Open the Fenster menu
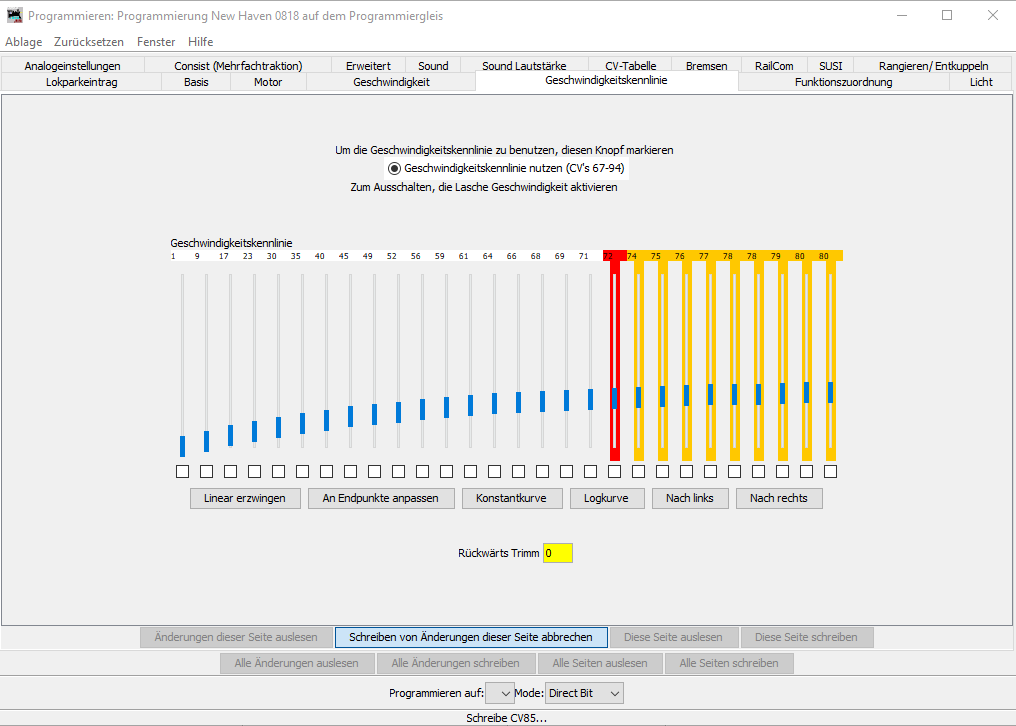Screen dimensions: 1016x726 click(x=156, y=42)
